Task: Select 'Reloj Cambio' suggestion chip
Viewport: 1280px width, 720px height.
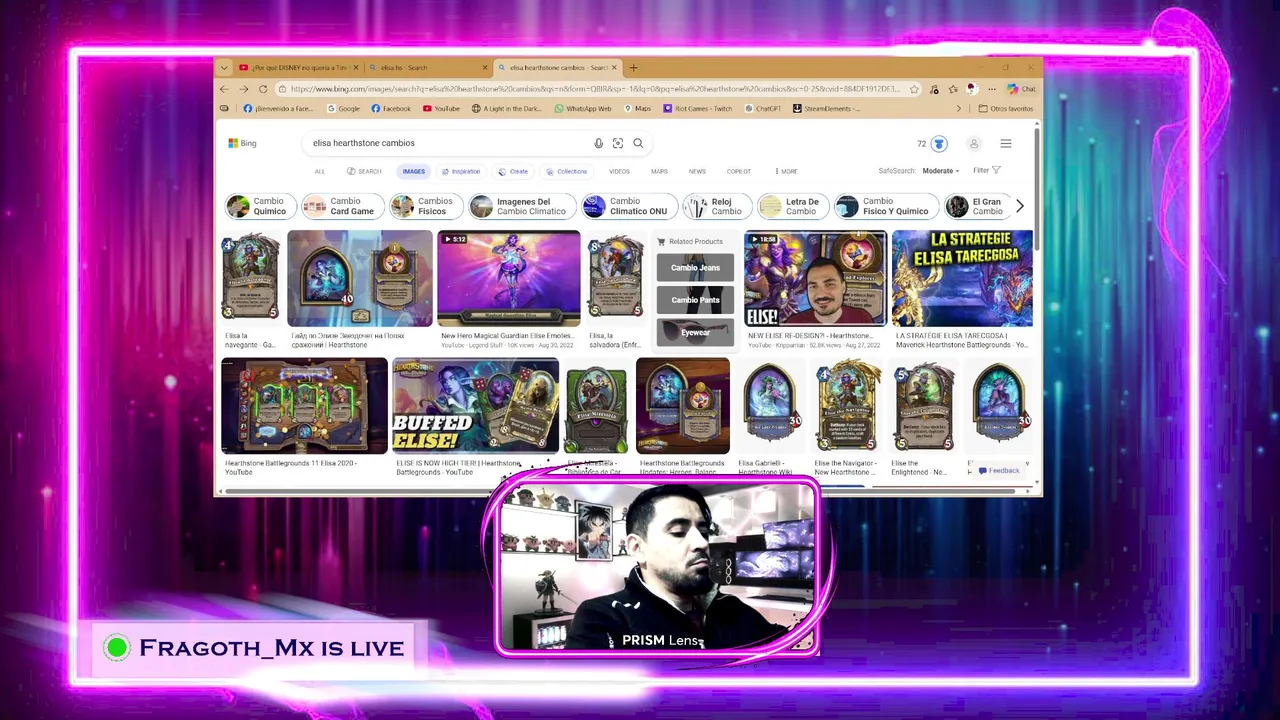Action: [x=716, y=206]
